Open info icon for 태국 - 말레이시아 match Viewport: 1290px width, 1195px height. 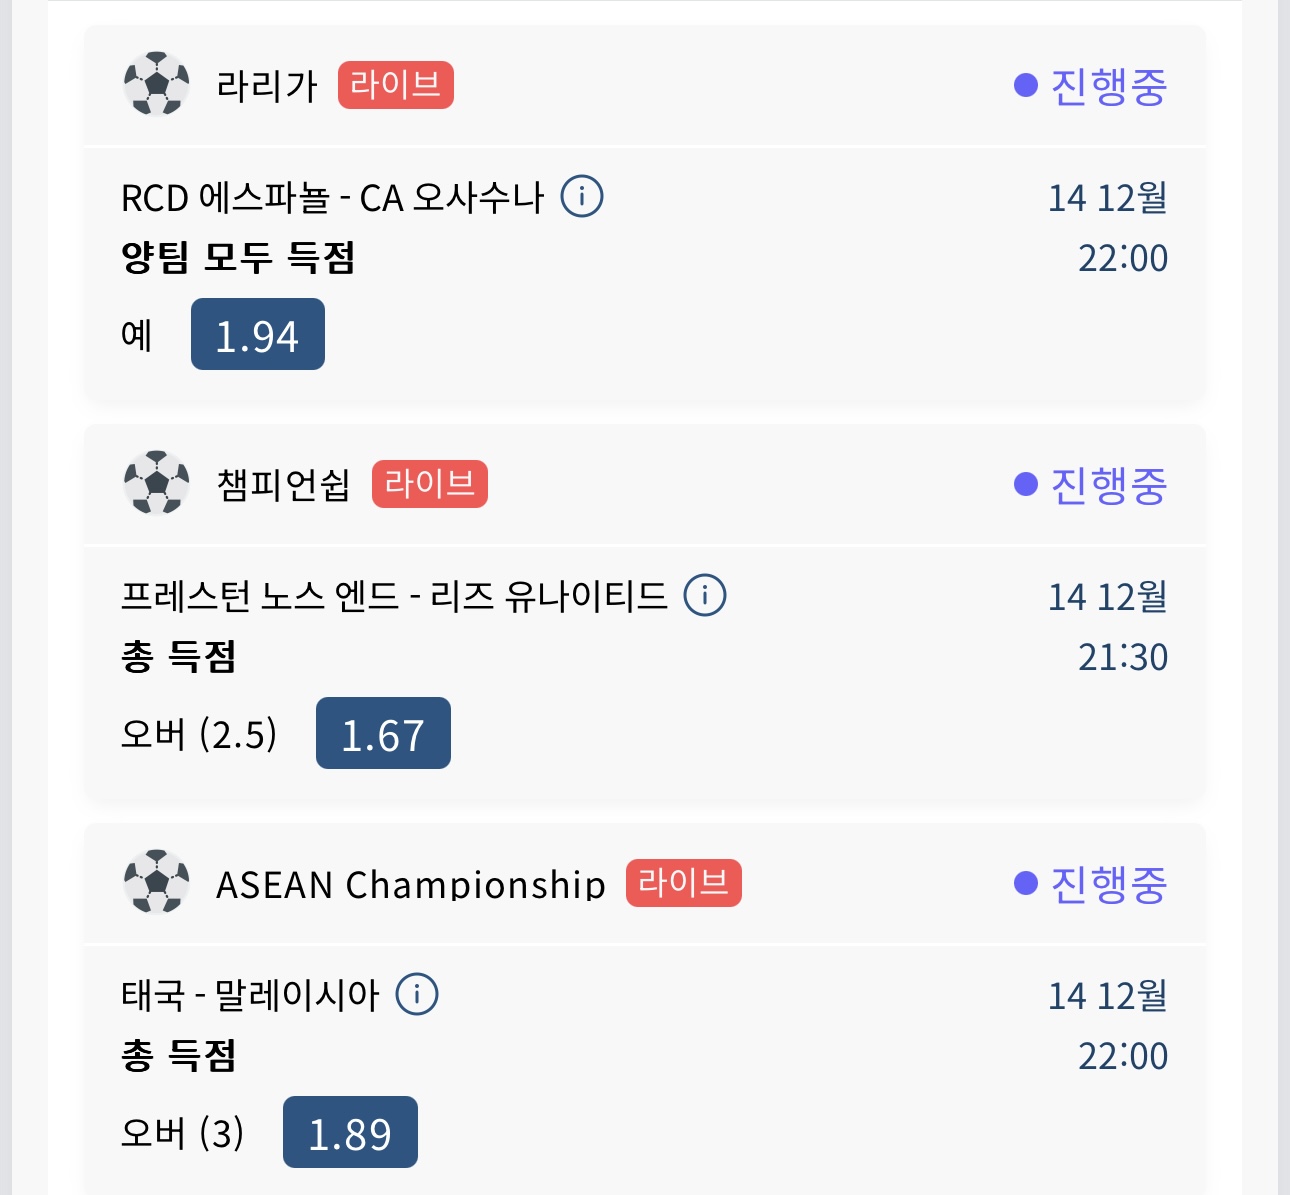click(x=417, y=994)
